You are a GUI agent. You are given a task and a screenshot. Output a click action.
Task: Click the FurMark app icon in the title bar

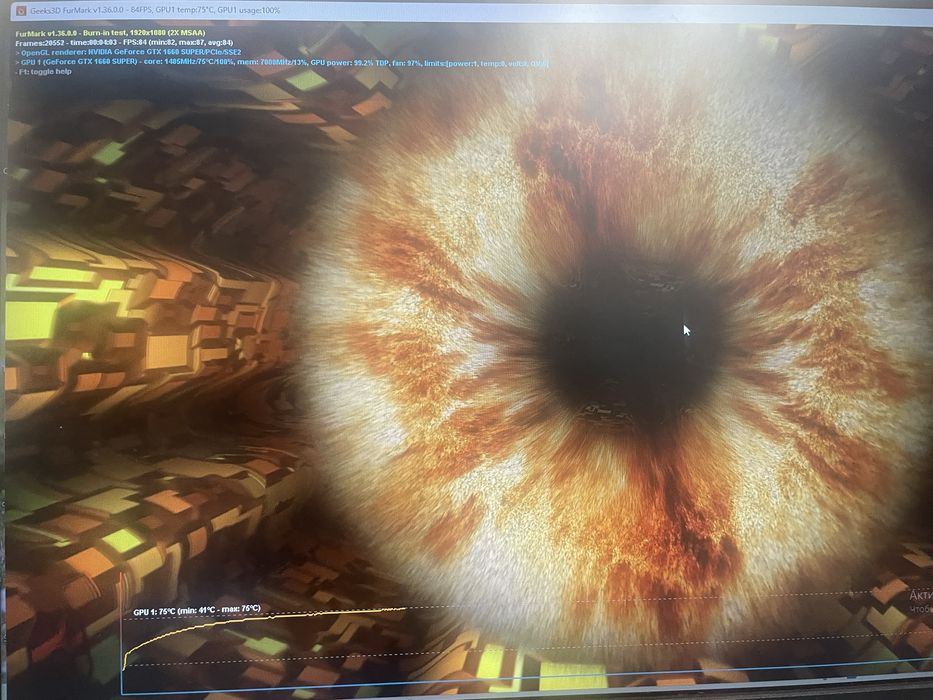(x=20, y=10)
